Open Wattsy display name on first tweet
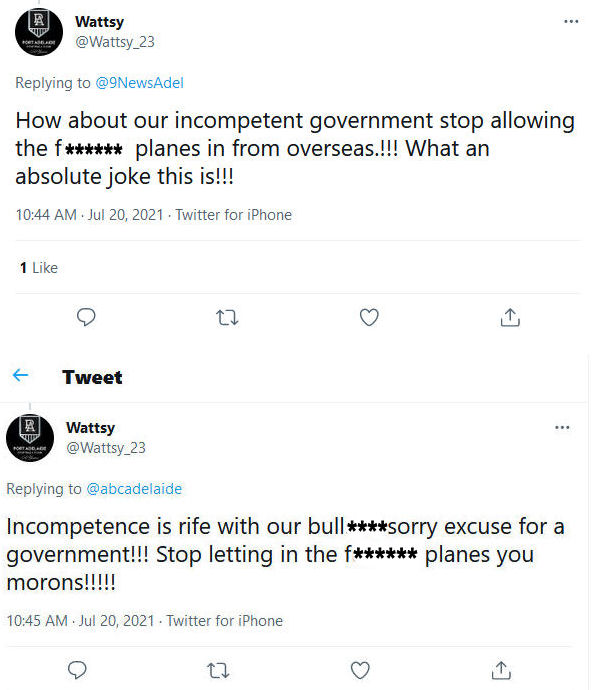 coord(99,21)
